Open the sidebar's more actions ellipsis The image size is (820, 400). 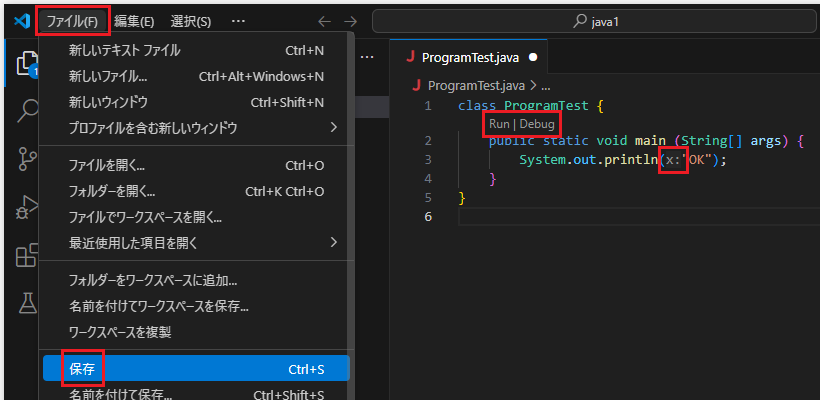pos(367,58)
